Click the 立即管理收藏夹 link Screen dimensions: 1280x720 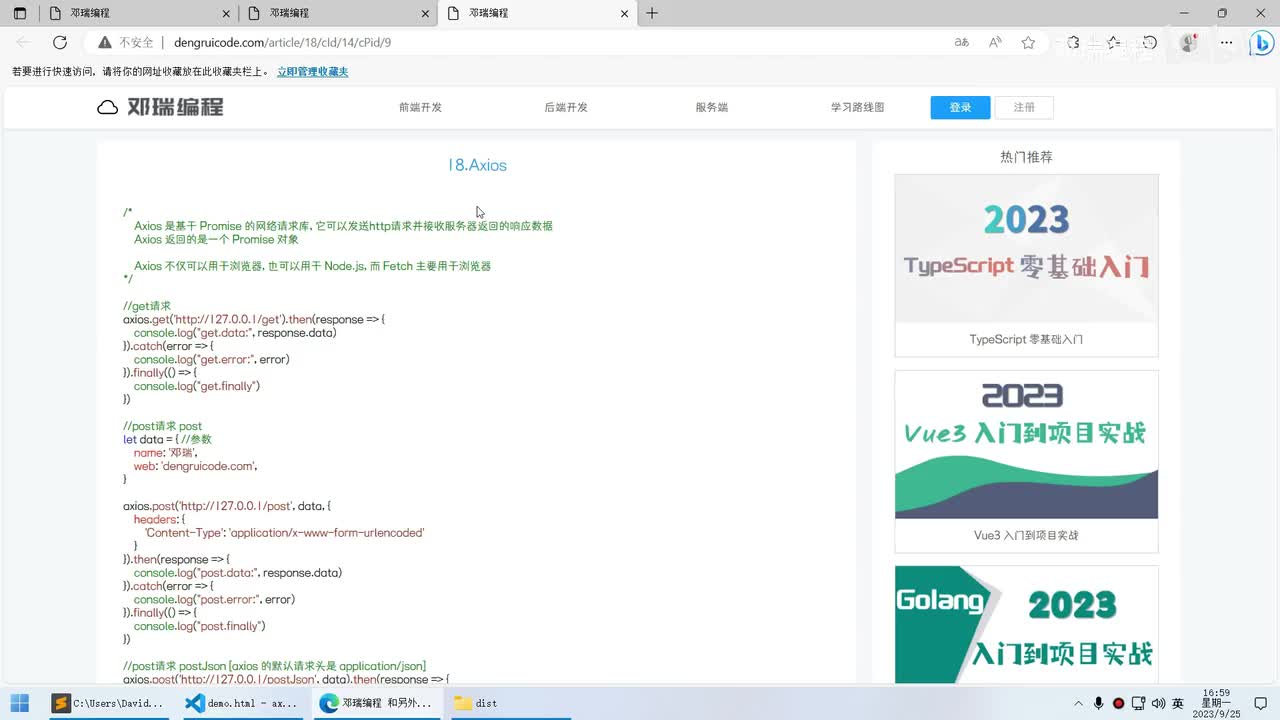pyautogui.click(x=312, y=72)
